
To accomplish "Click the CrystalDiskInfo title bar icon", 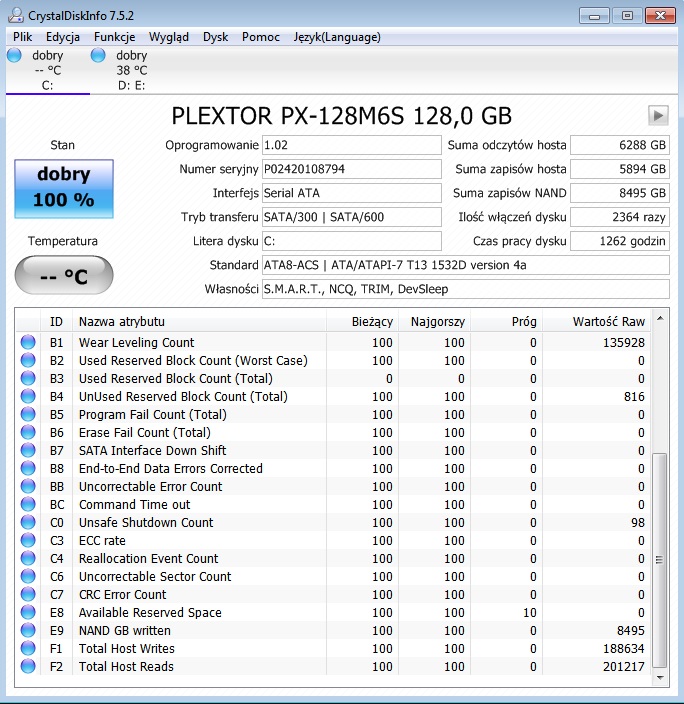I will (16, 15).
